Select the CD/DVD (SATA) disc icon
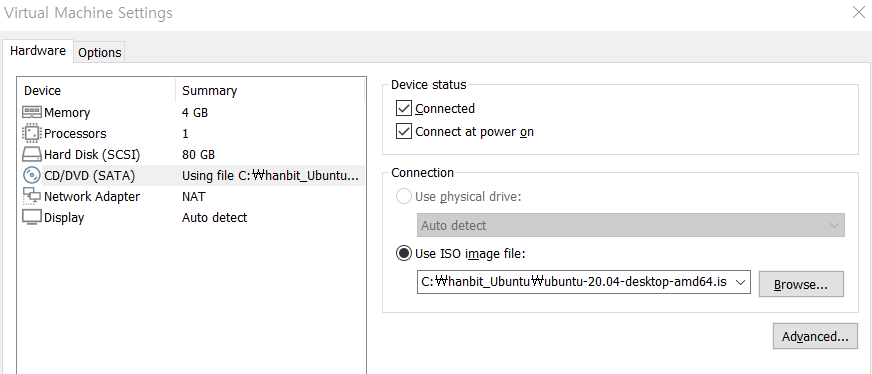The image size is (872, 374). [x=32, y=176]
